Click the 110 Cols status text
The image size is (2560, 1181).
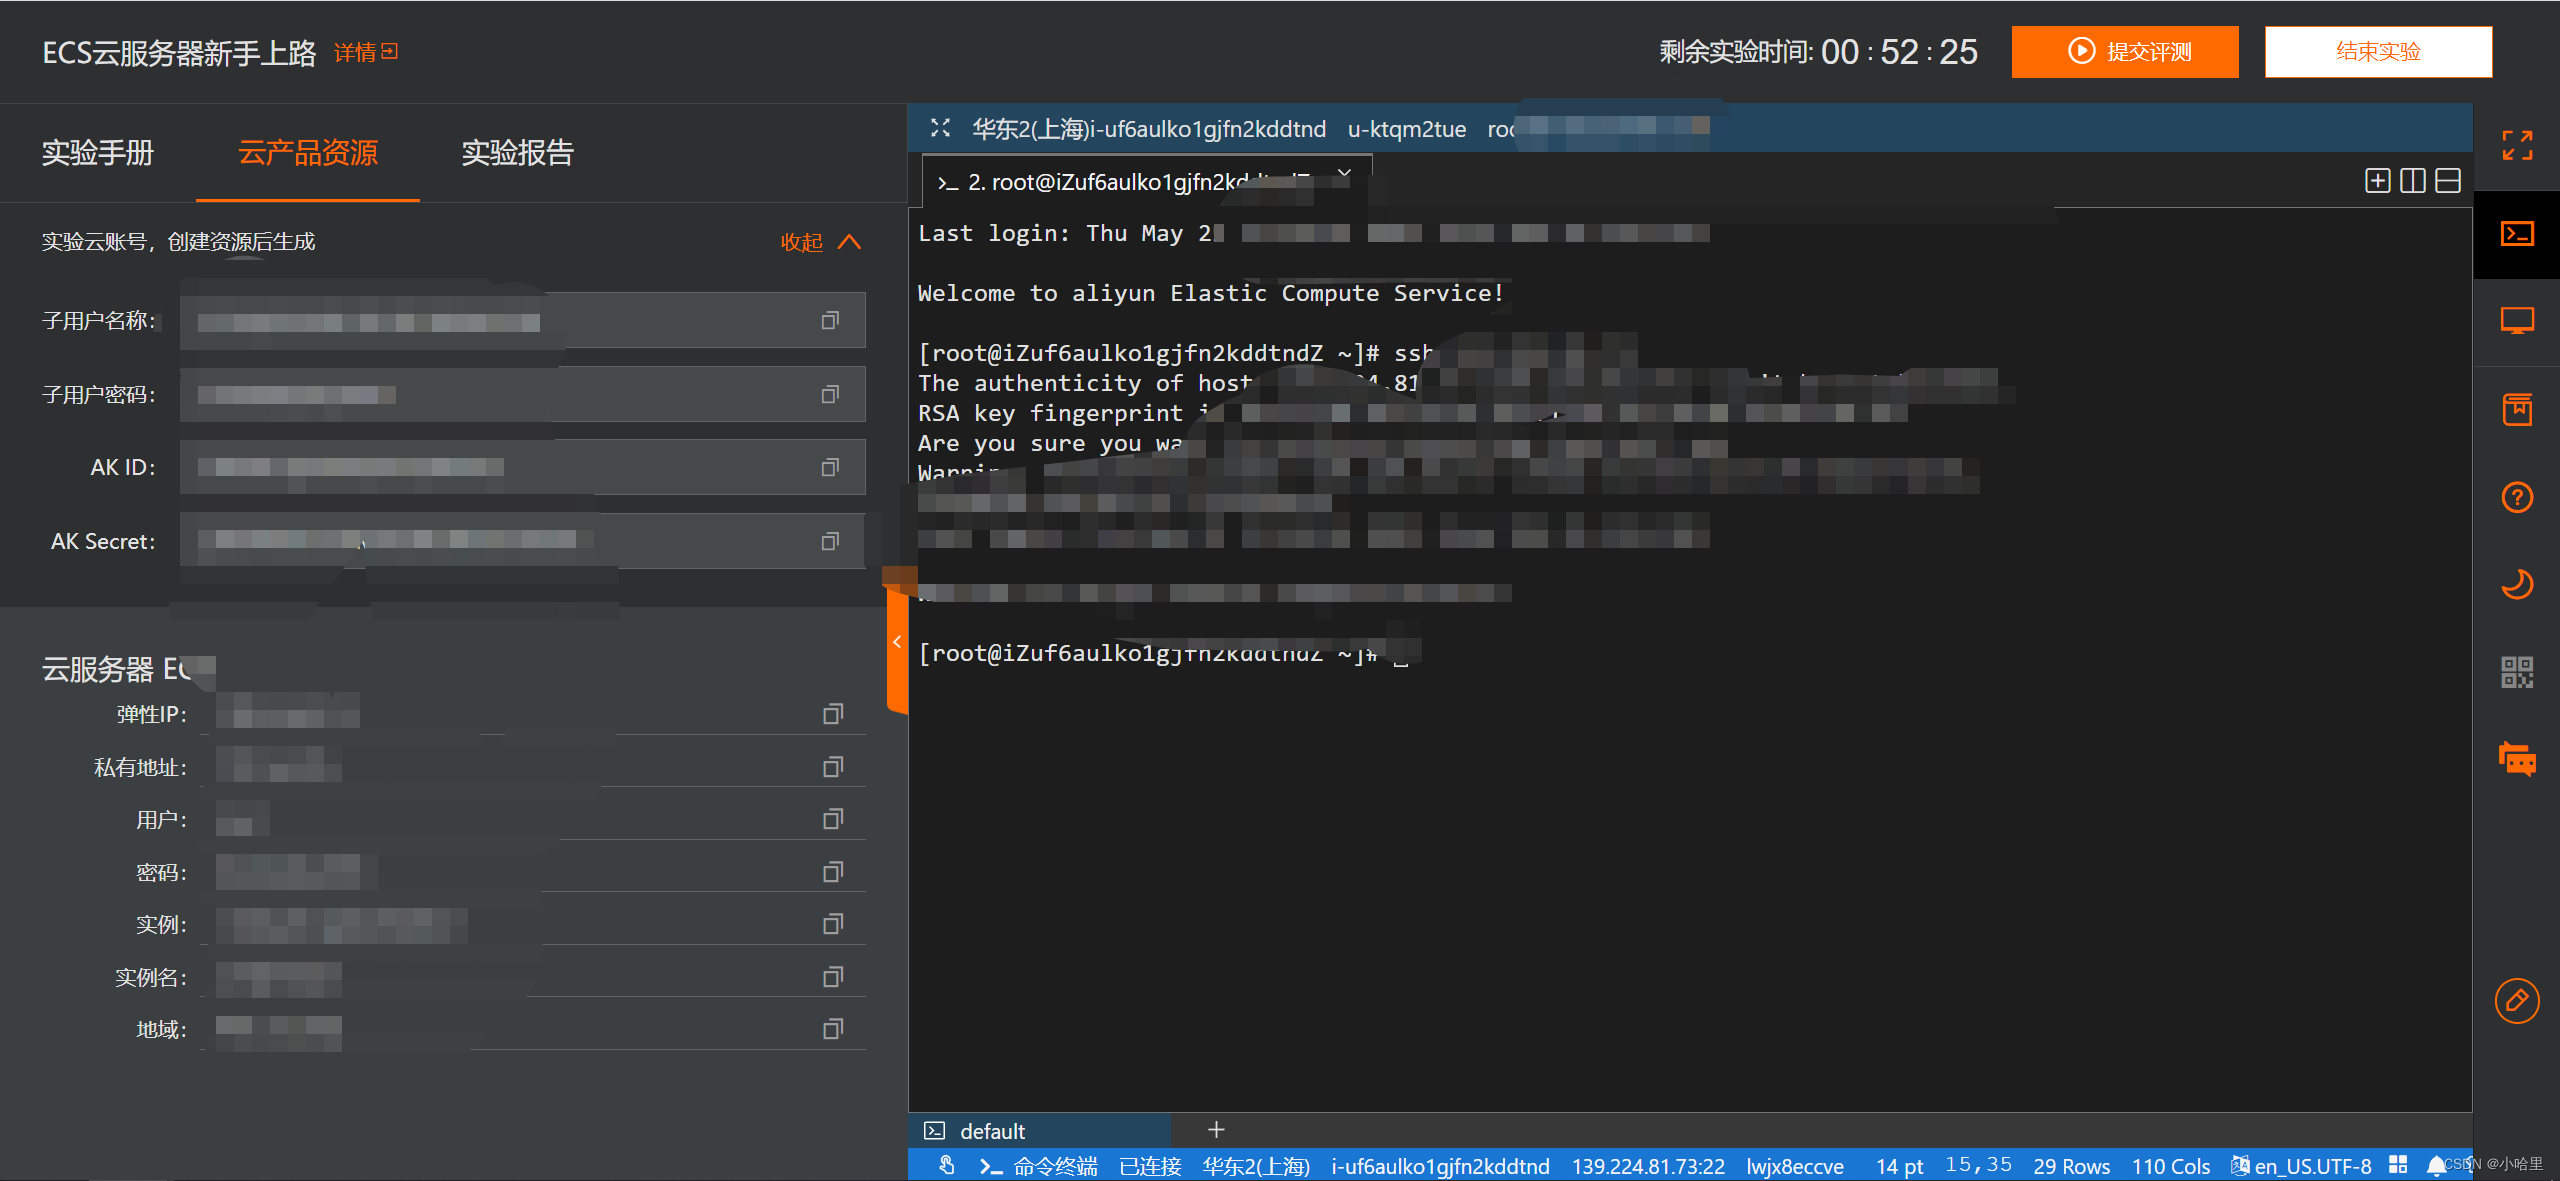click(x=2171, y=1166)
